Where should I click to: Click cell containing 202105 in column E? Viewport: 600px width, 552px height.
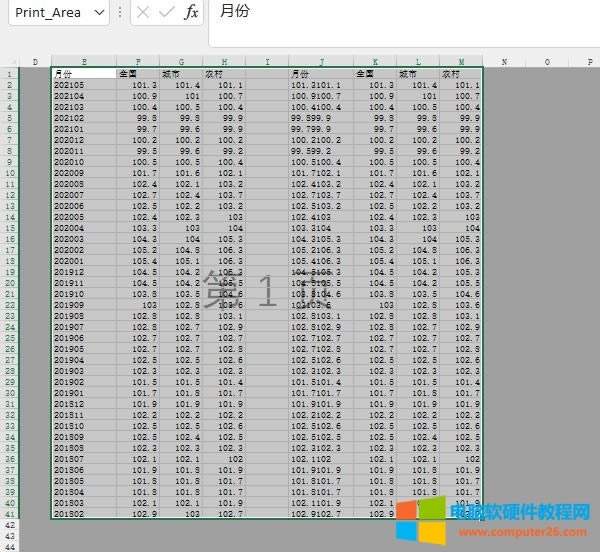(x=83, y=85)
